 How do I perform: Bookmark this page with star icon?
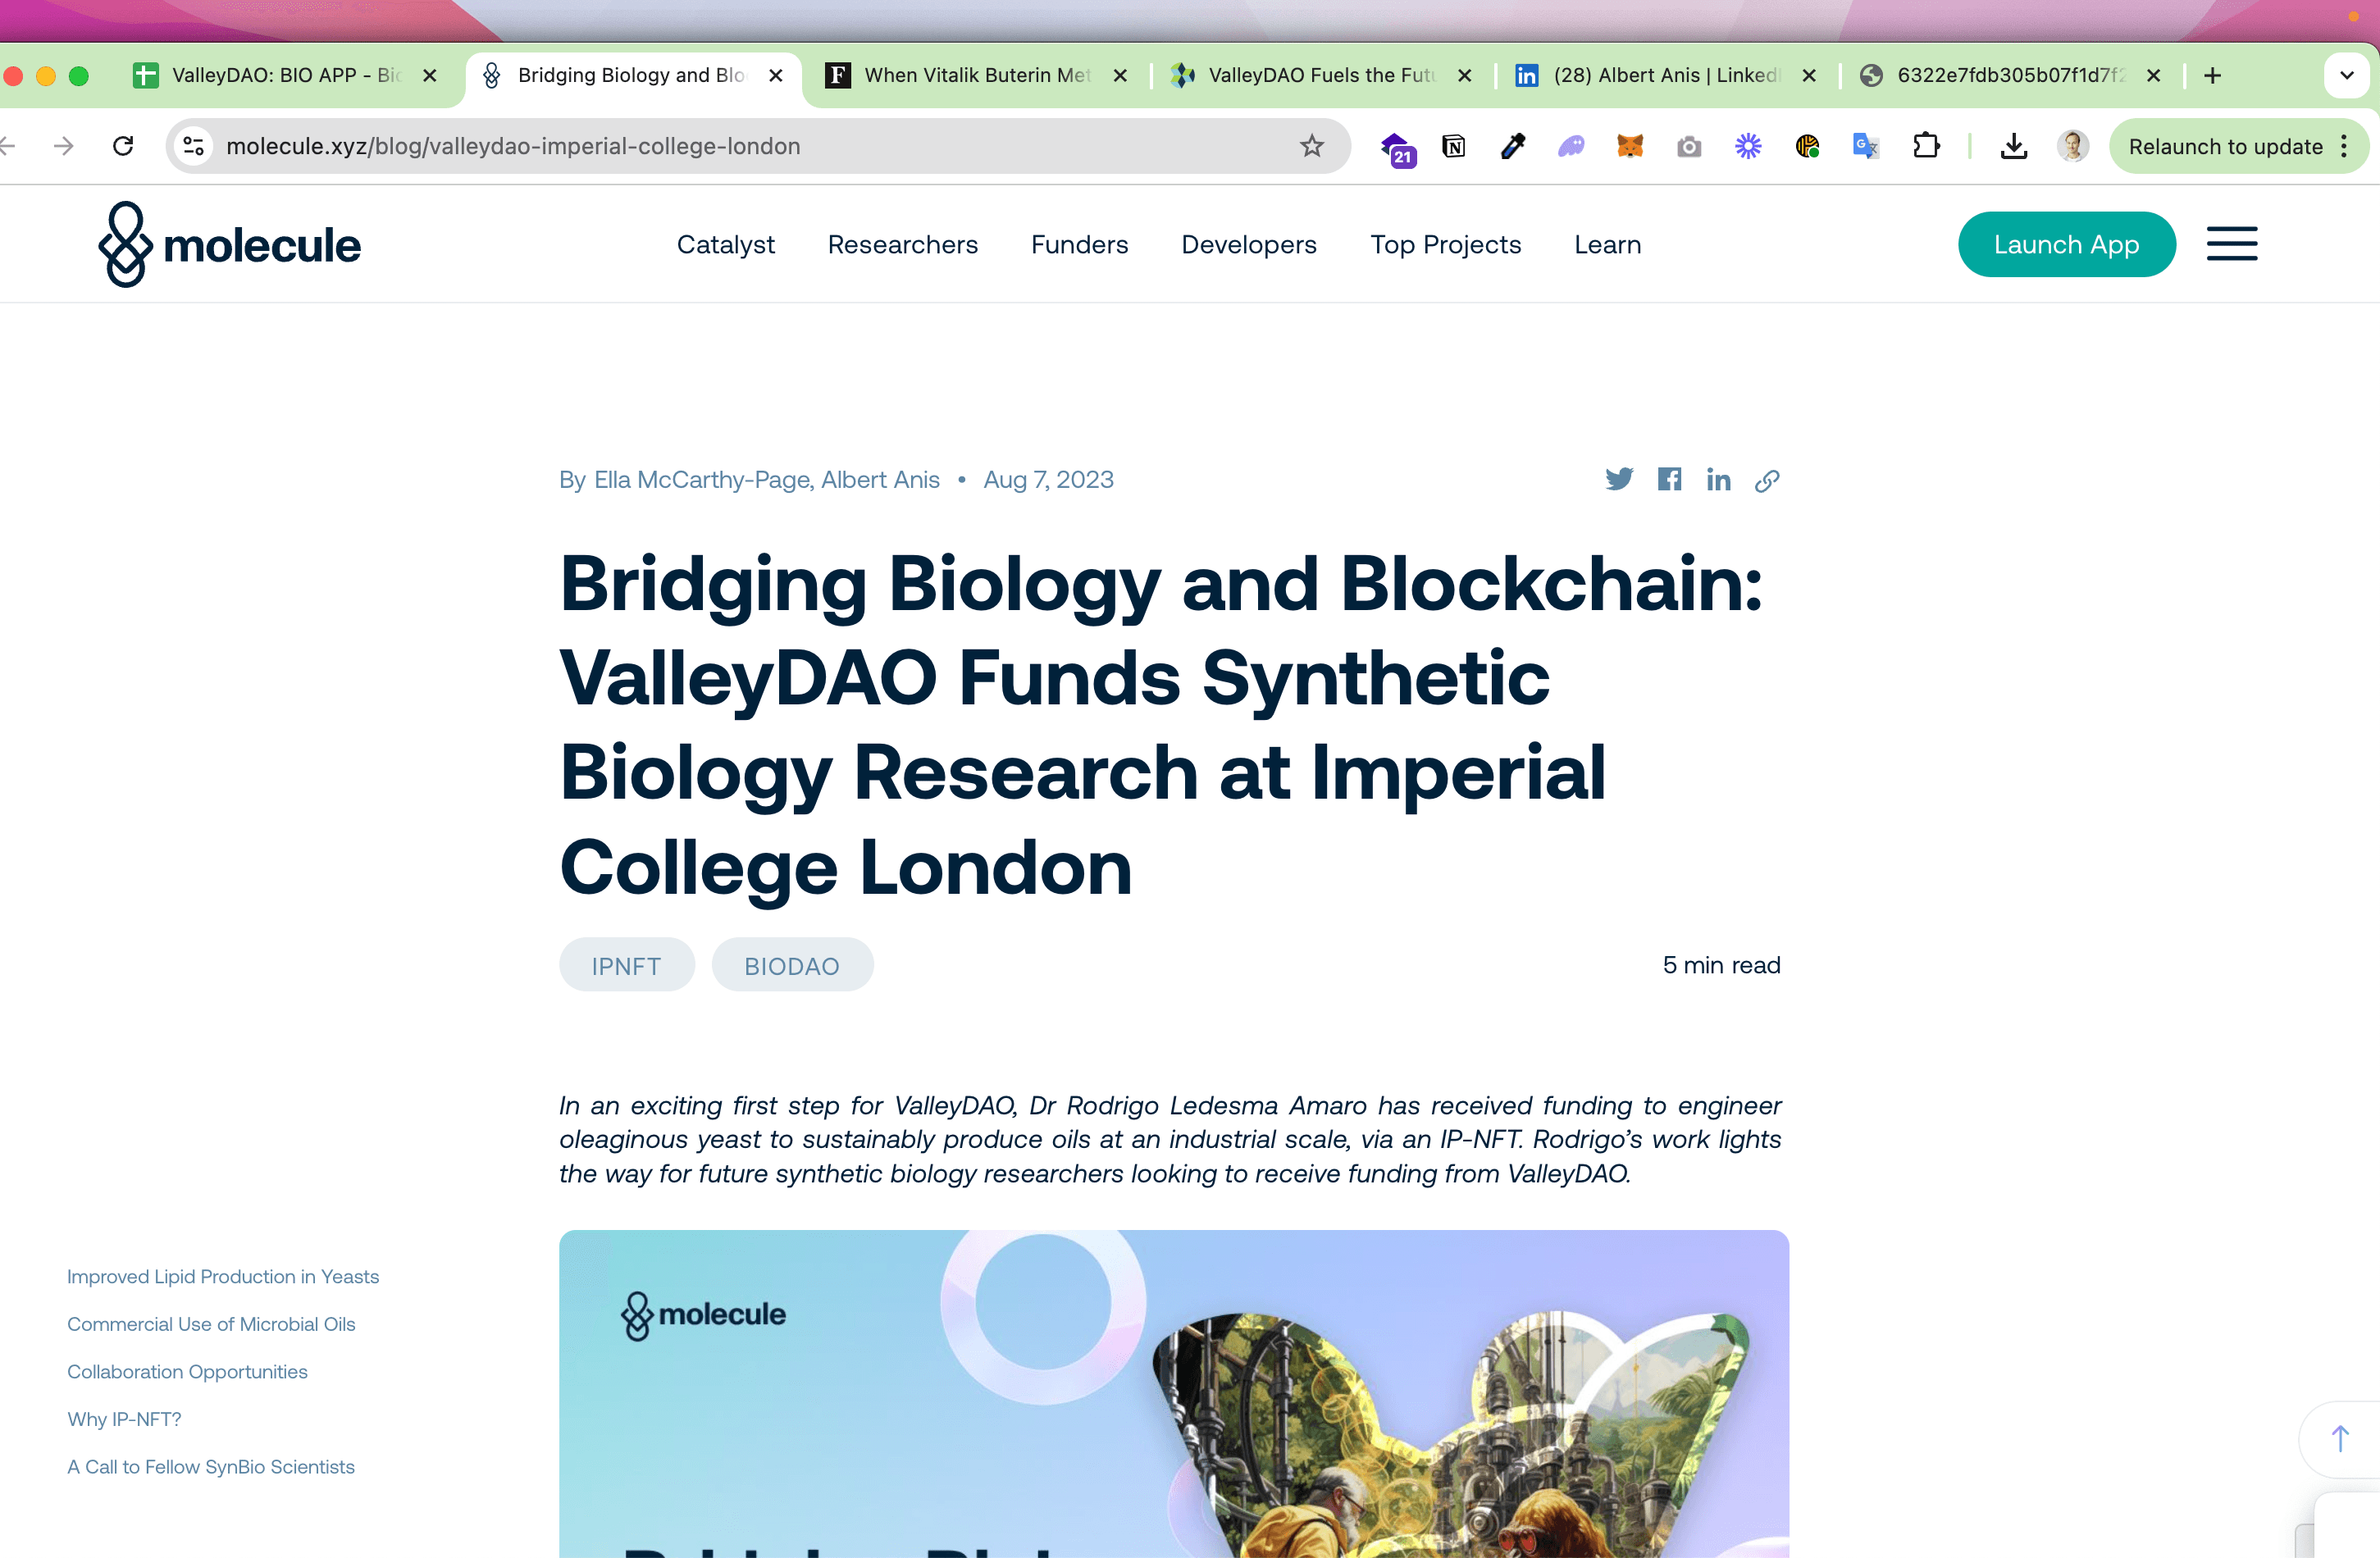(x=1312, y=146)
